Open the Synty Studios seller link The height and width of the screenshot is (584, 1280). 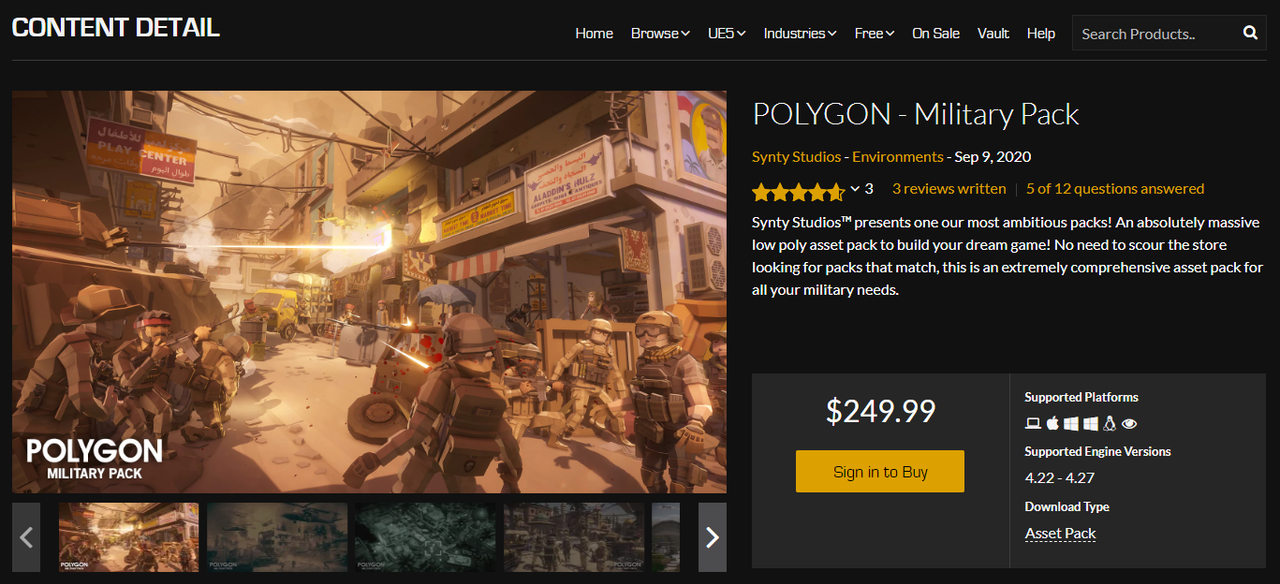pos(796,157)
